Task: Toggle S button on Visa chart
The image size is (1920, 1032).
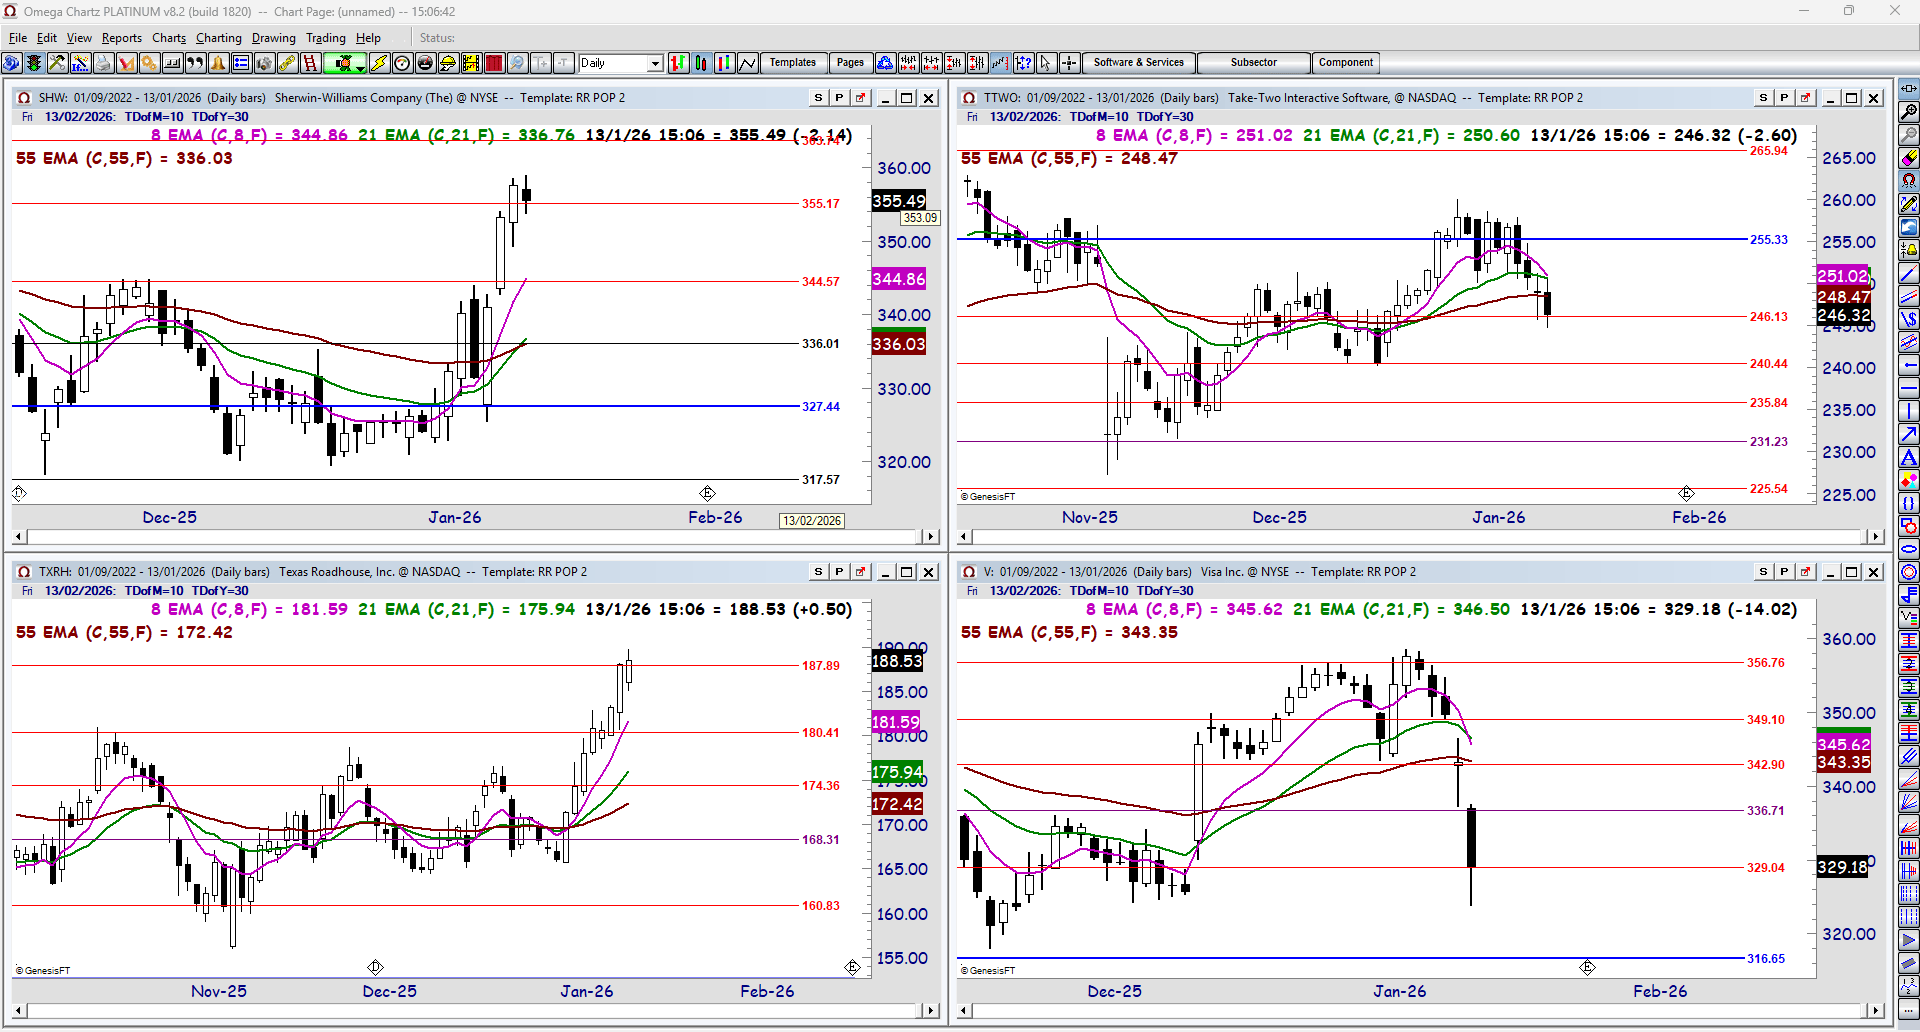Action: coord(1763,572)
